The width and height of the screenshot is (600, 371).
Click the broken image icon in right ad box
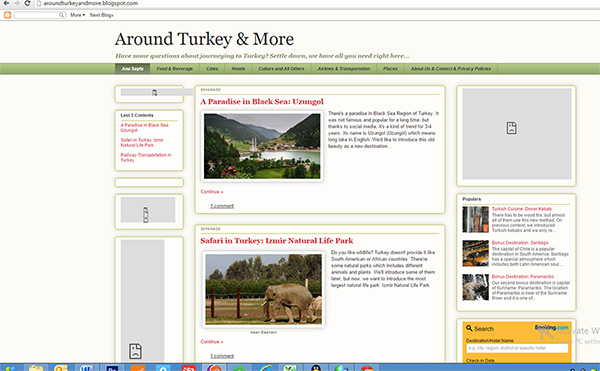512,128
